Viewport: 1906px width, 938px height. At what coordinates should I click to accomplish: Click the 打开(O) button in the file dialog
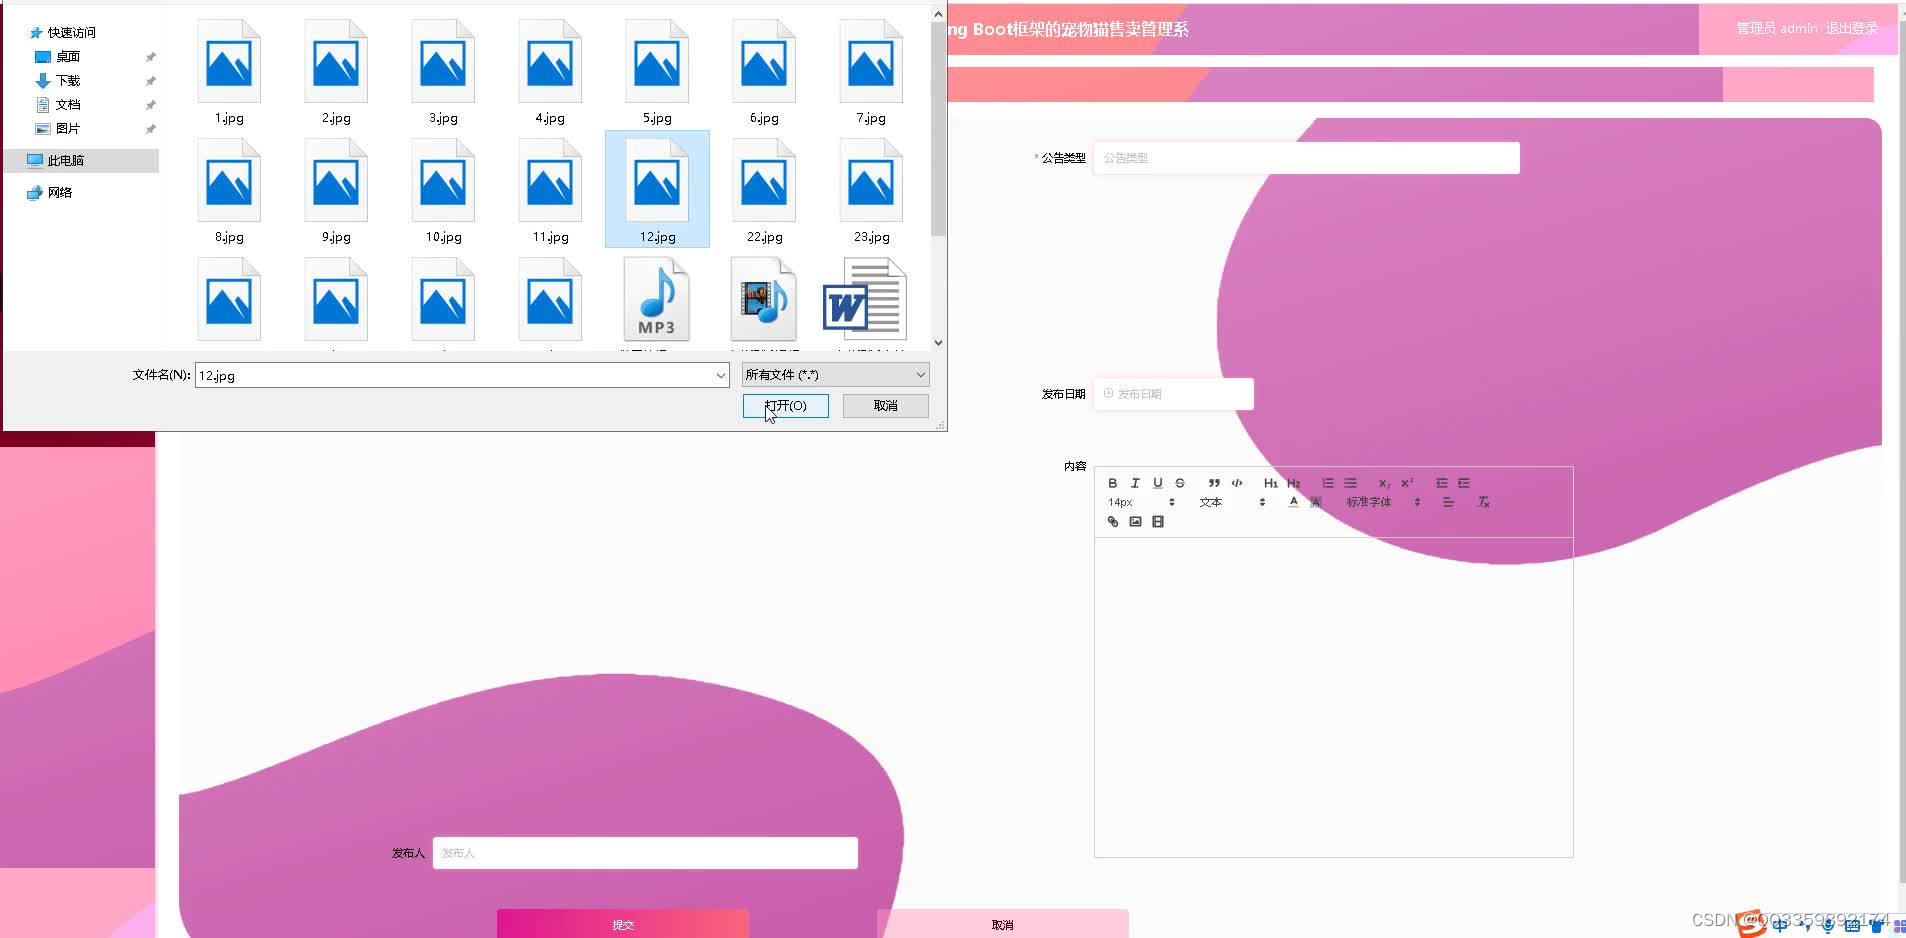coord(786,405)
